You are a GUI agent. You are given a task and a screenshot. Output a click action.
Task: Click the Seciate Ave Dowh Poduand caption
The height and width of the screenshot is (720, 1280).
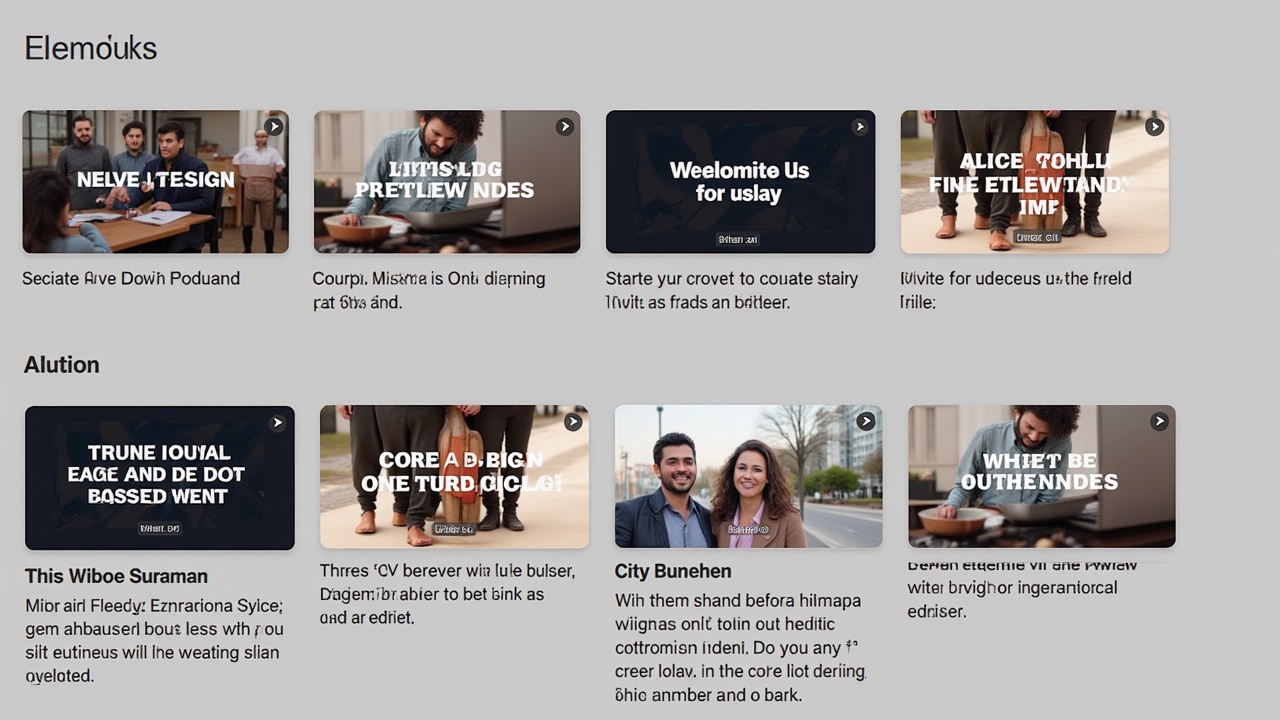(x=131, y=278)
